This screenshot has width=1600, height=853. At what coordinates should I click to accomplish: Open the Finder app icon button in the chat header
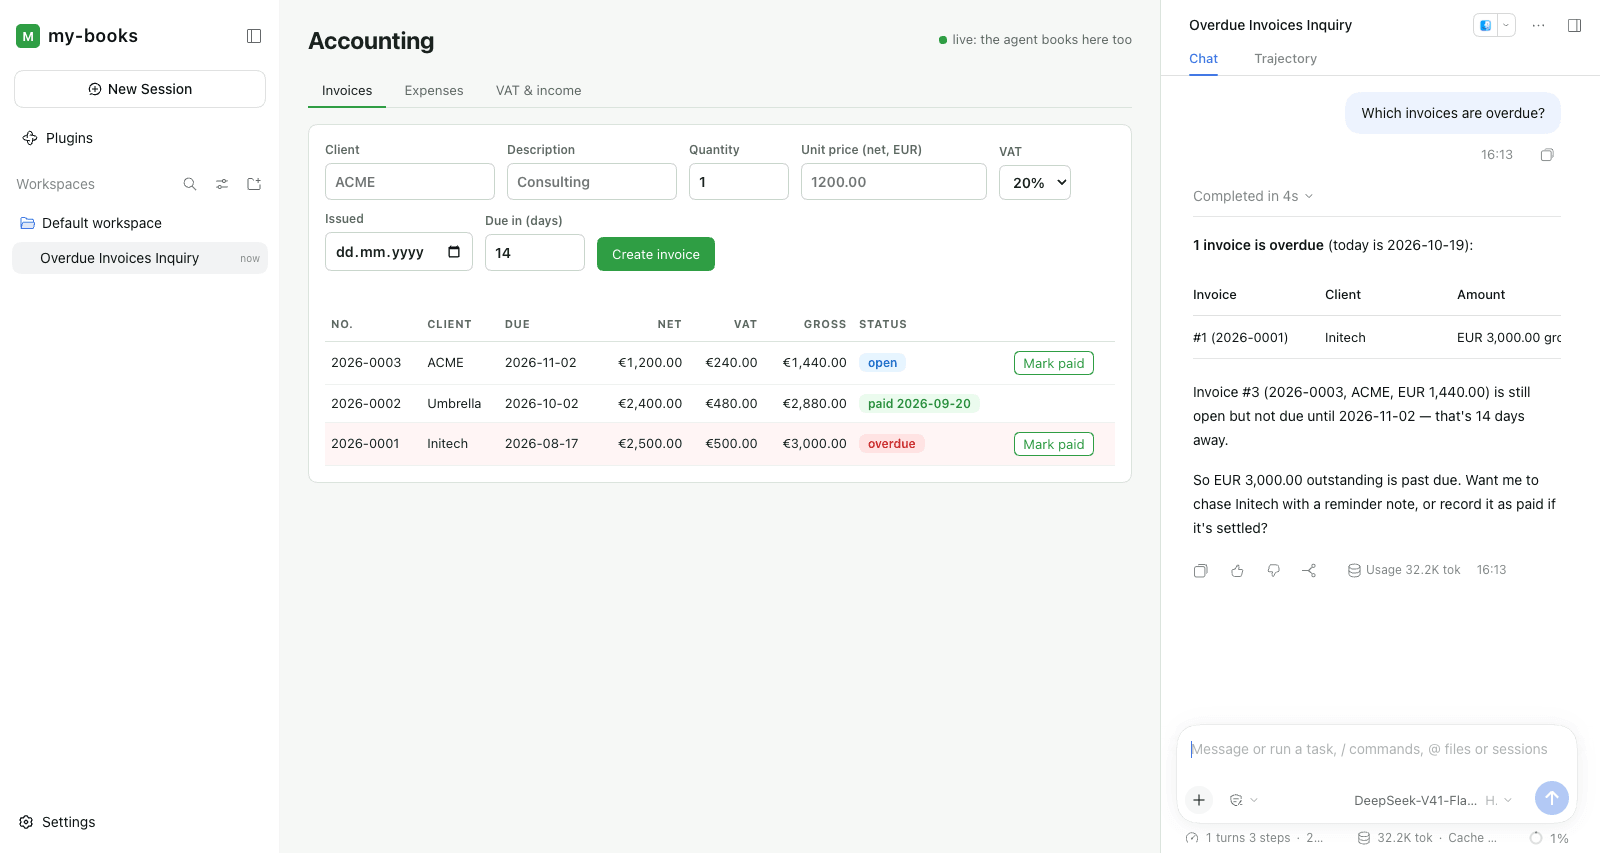(1486, 25)
